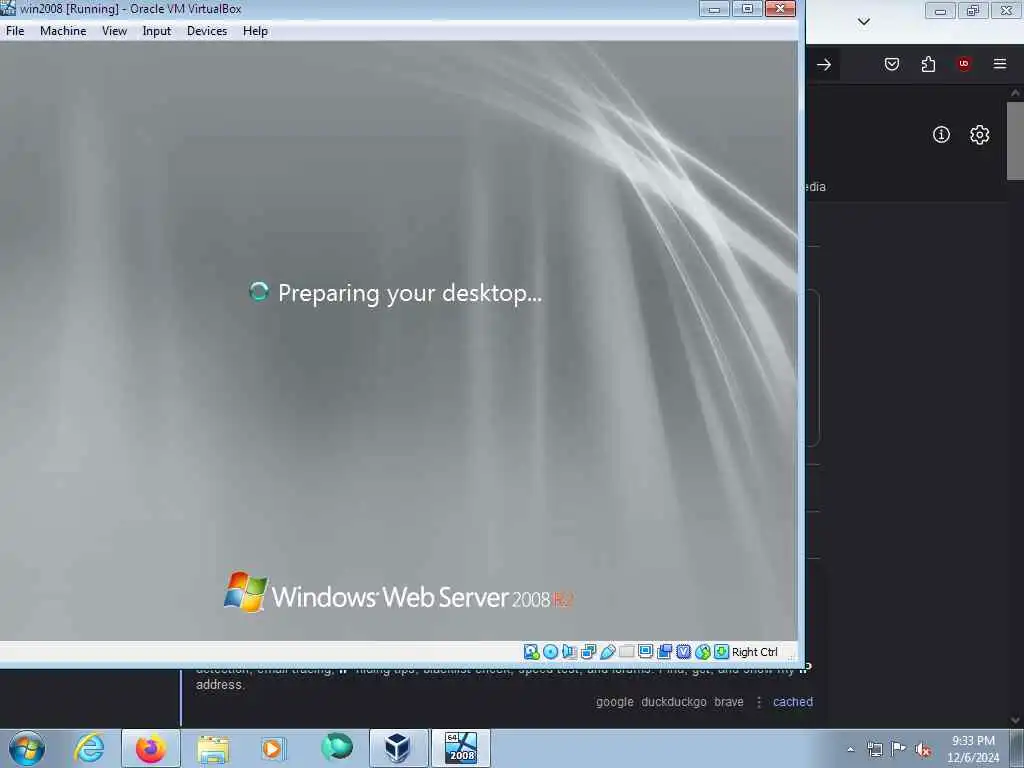Click the scrollbar down arrow in Firefox
The height and width of the screenshot is (768, 1024).
(1015, 720)
